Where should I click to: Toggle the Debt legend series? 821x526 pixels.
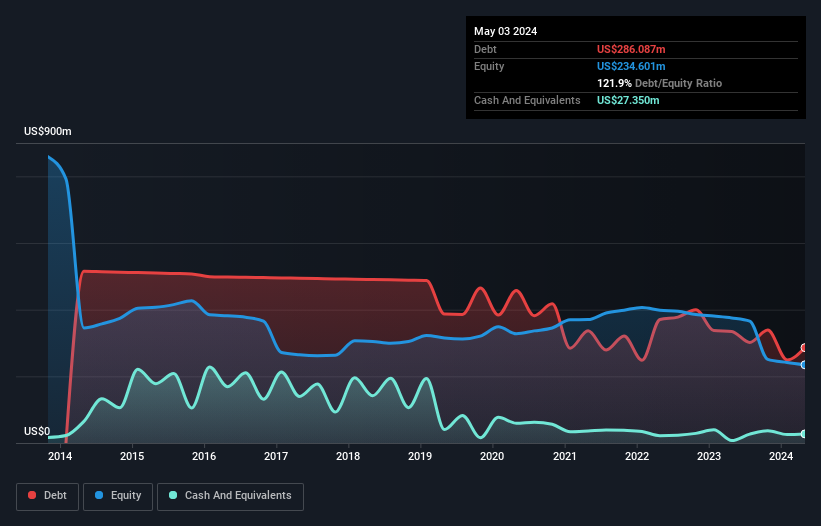click(48, 495)
